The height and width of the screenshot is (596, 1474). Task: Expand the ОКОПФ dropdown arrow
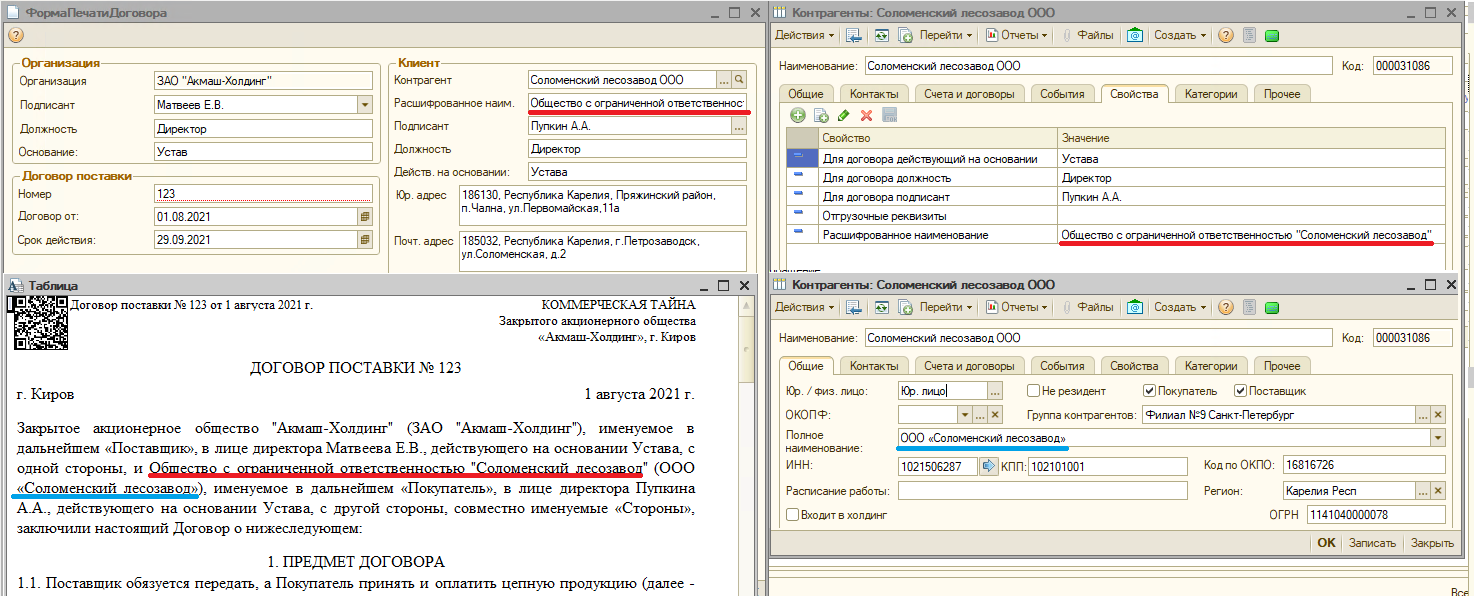(965, 414)
